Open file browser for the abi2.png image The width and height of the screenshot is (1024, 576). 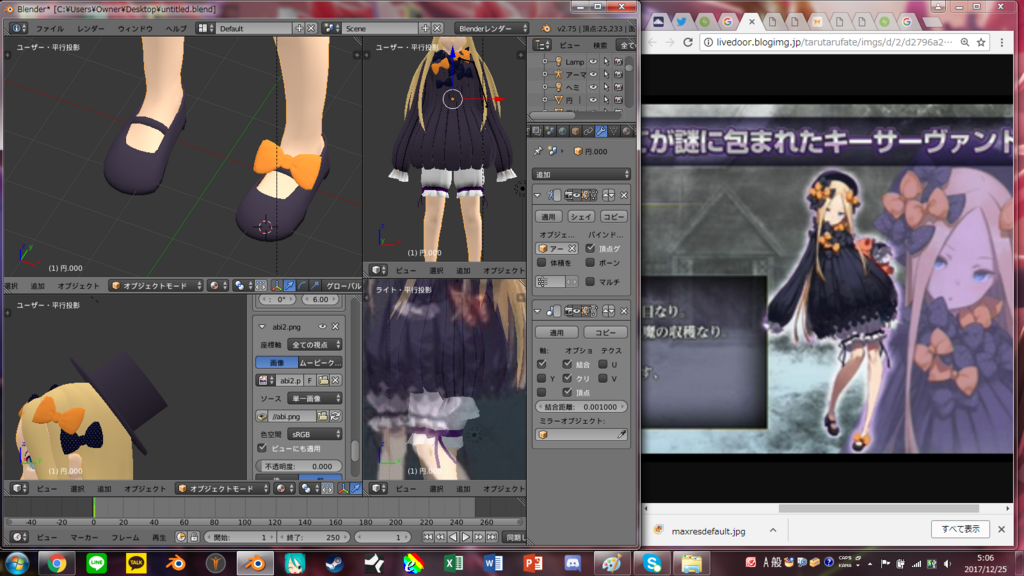pyautogui.click(x=323, y=380)
